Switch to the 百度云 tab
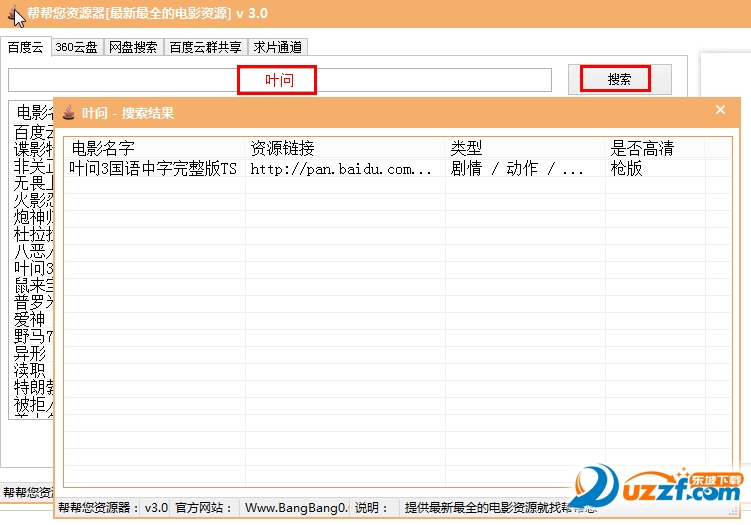 (x=26, y=47)
